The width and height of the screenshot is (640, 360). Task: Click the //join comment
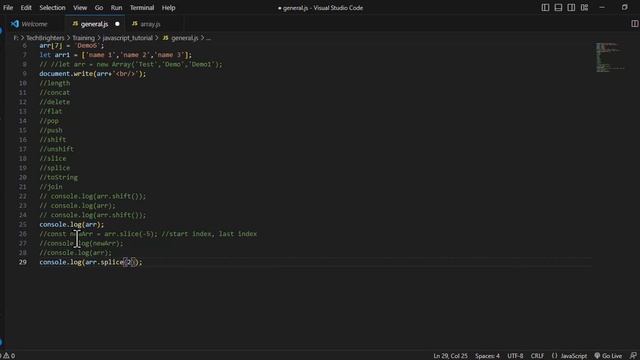click(x=51, y=187)
